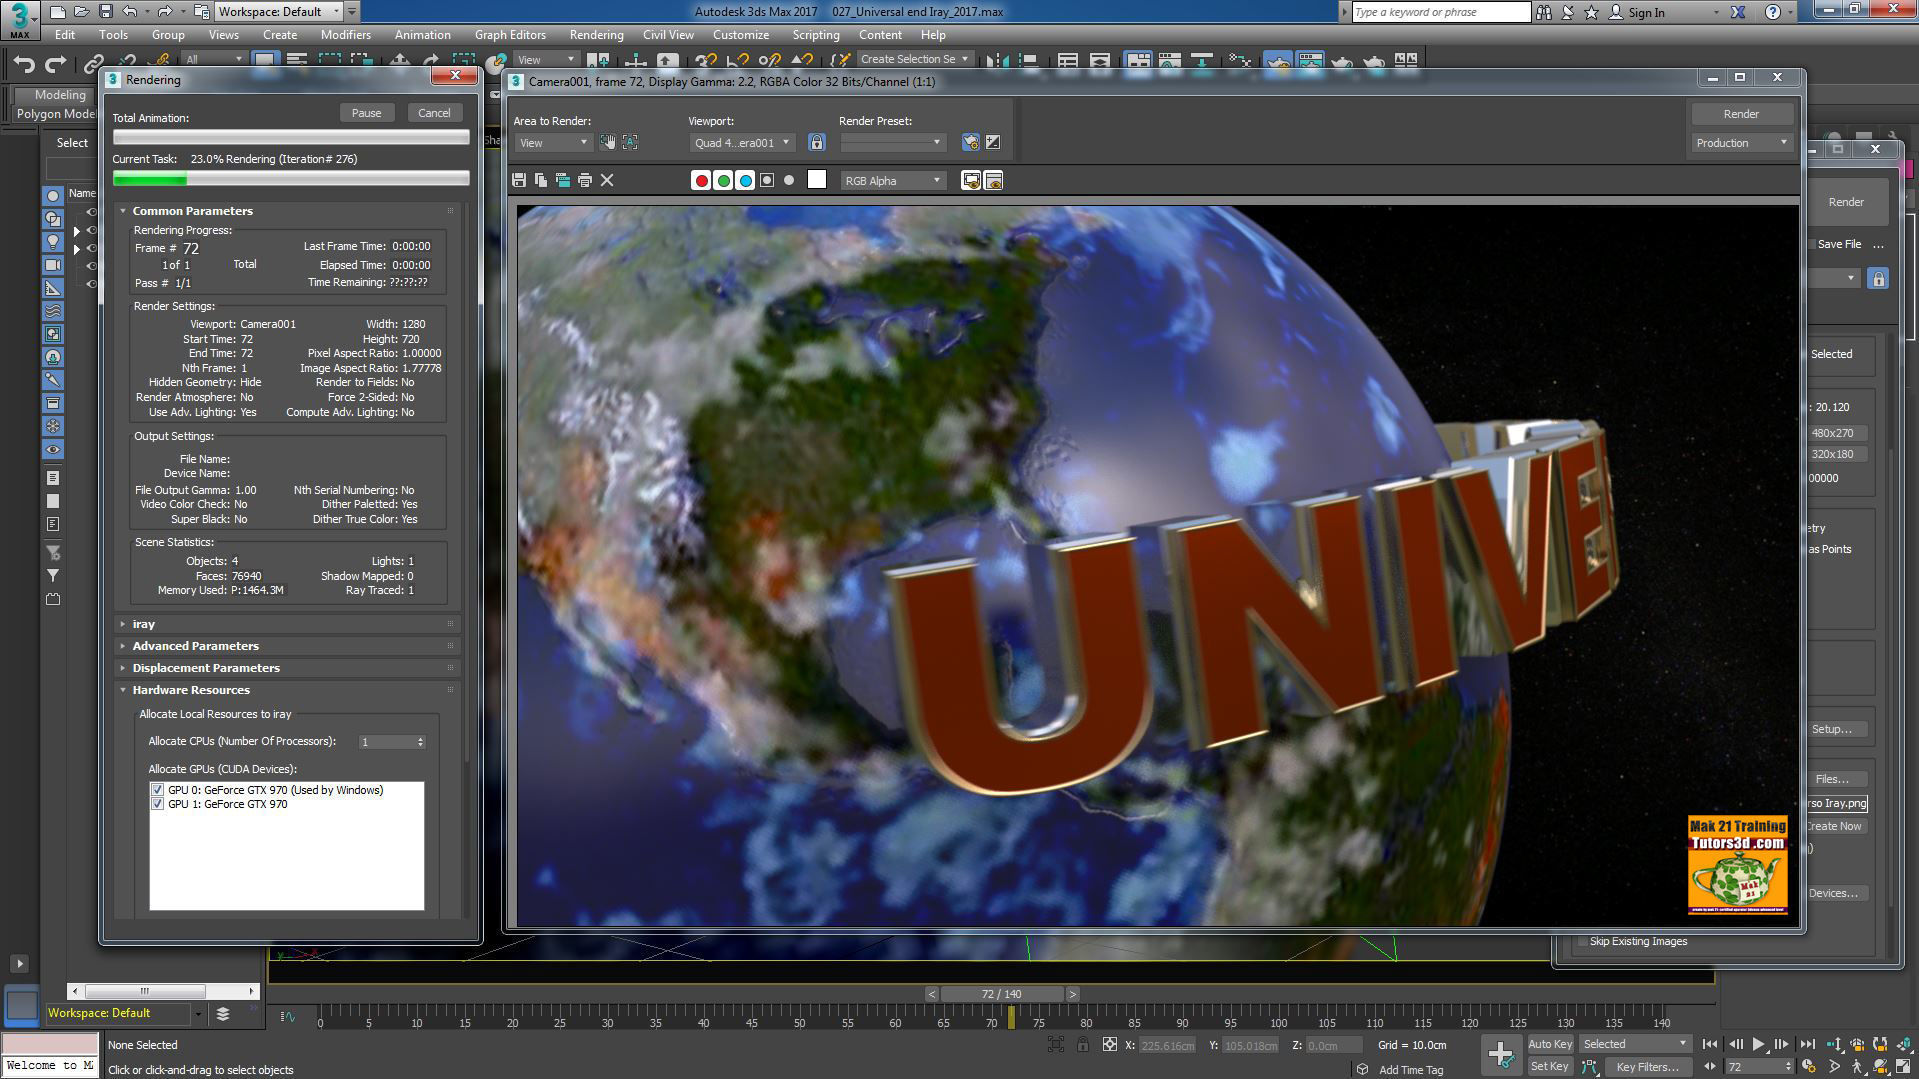Click the Redo arrow in main toolbar
The width and height of the screenshot is (1919, 1079).
[56, 63]
